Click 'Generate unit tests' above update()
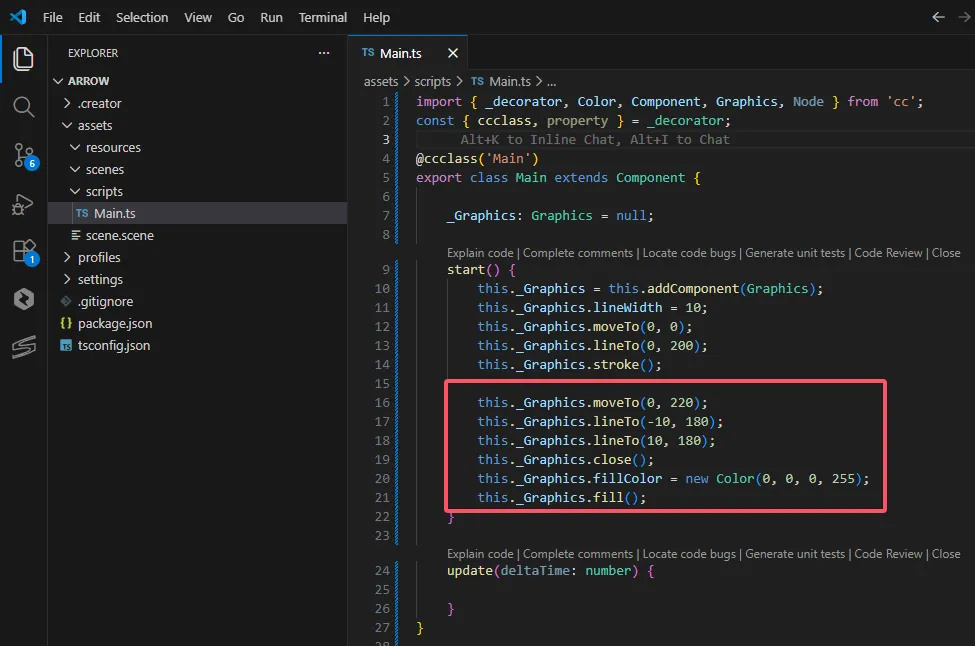The width and height of the screenshot is (975, 646). pyautogui.click(x=796, y=554)
